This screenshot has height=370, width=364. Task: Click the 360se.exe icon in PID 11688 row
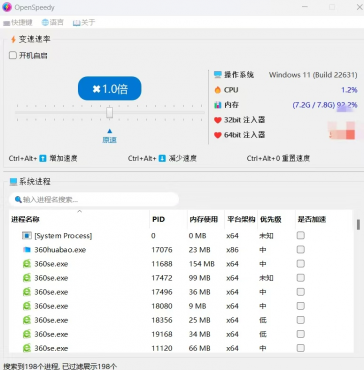pyautogui.click(x=27, y=264)
